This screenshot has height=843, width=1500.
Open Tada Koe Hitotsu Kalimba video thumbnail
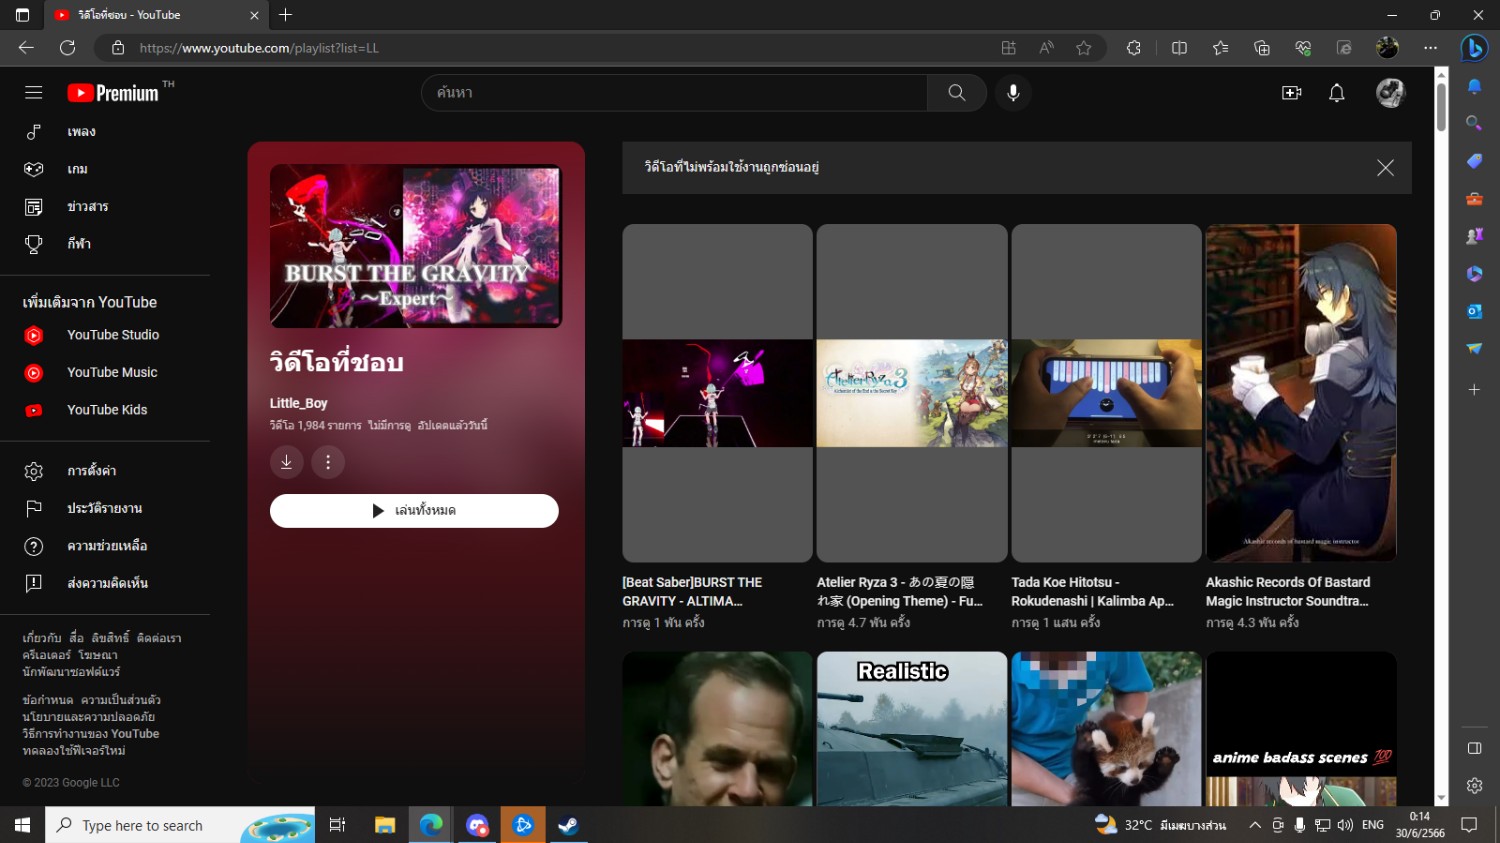(1106, 393)
